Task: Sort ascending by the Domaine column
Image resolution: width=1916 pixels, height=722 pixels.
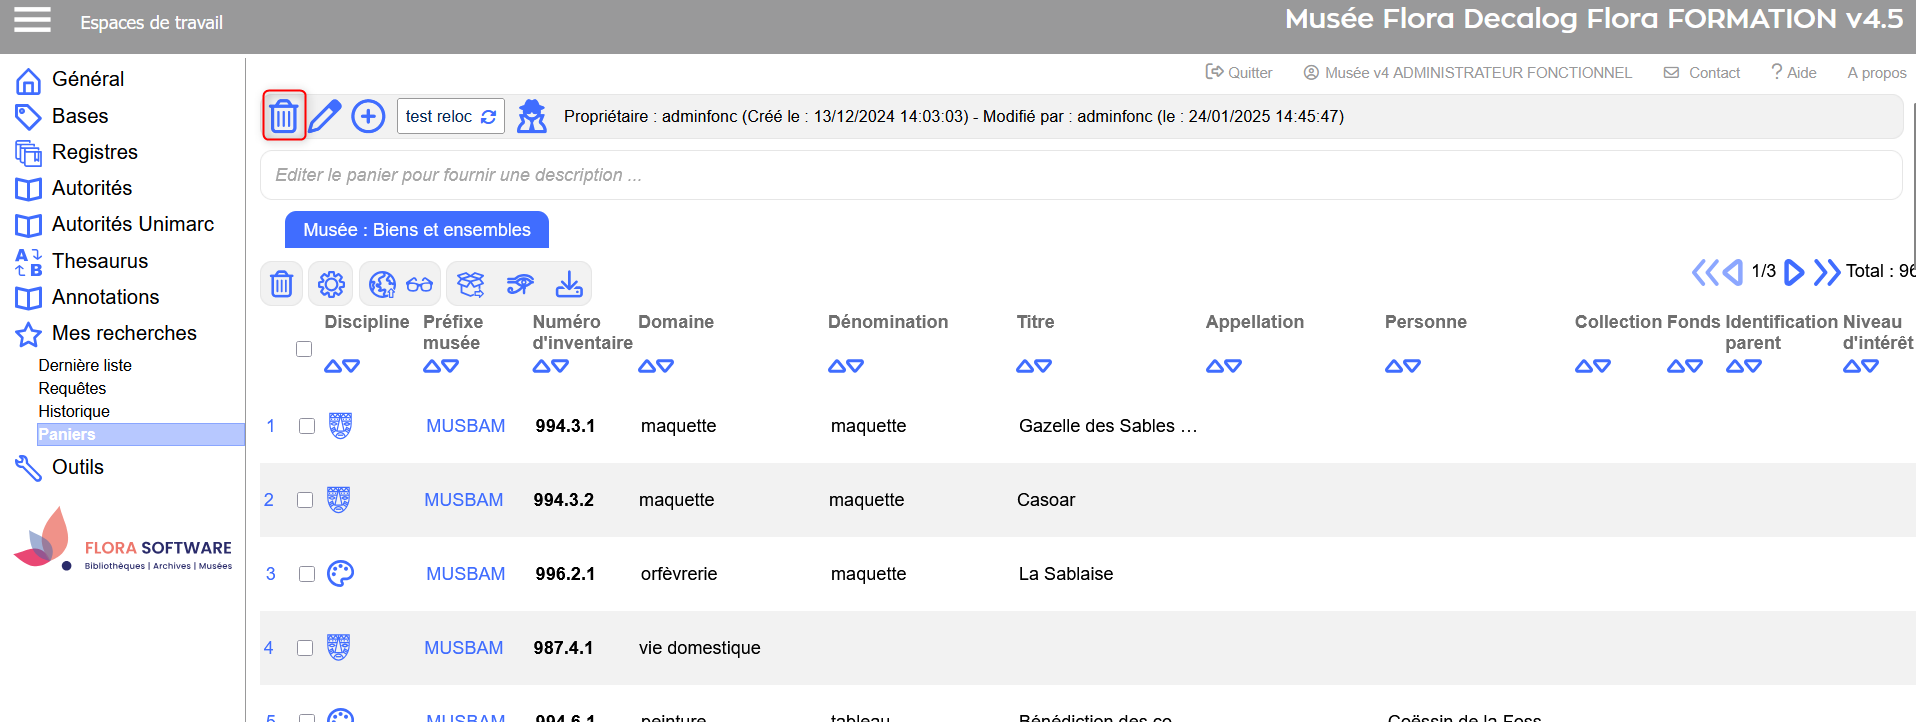Action: (x=646, y=367)
